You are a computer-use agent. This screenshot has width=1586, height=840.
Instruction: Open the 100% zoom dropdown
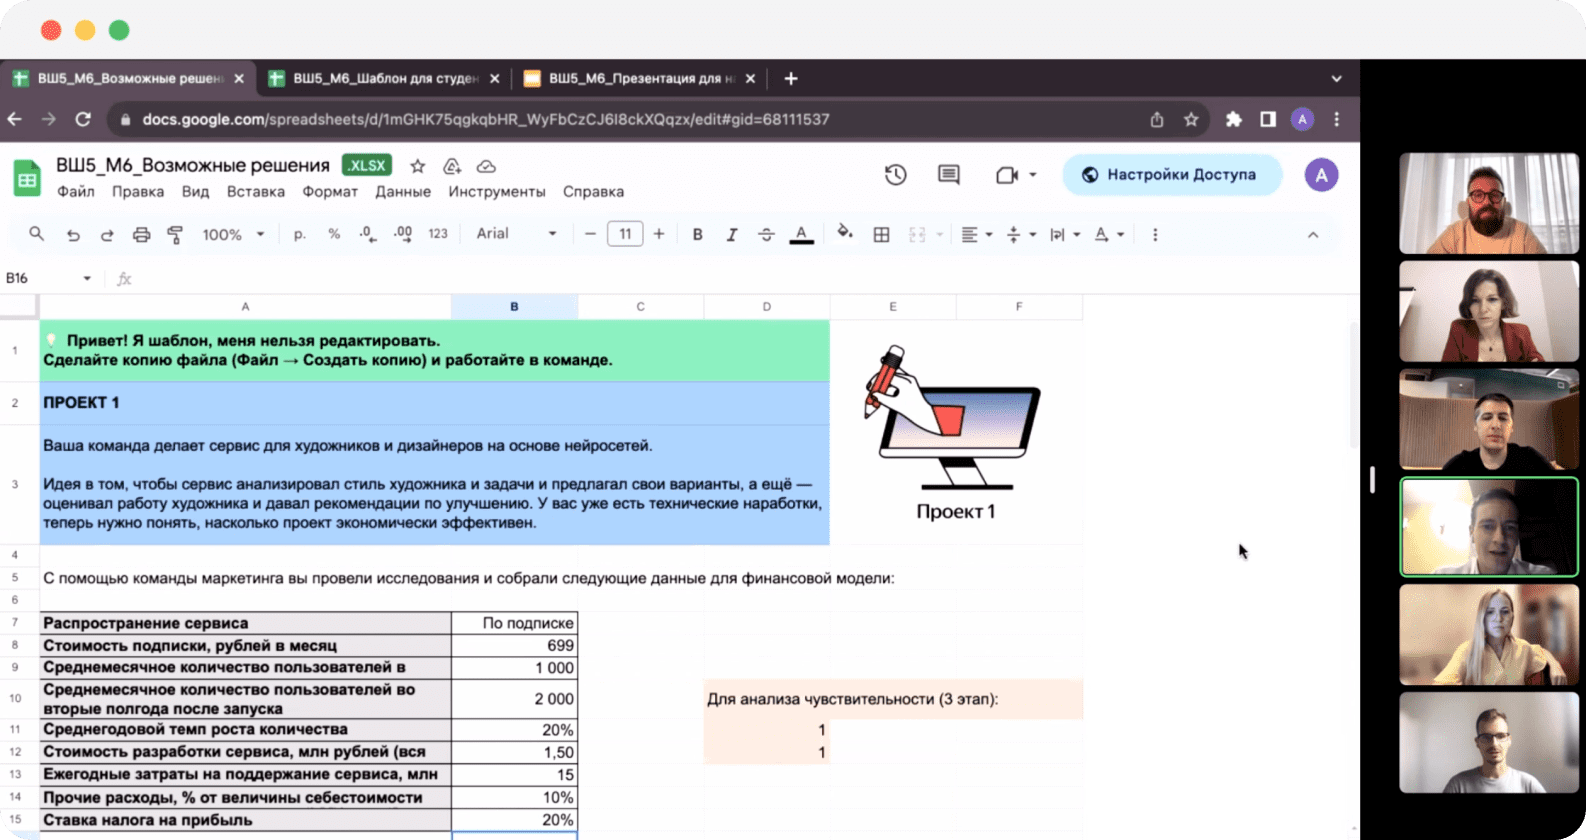click(x=232, y=235)
